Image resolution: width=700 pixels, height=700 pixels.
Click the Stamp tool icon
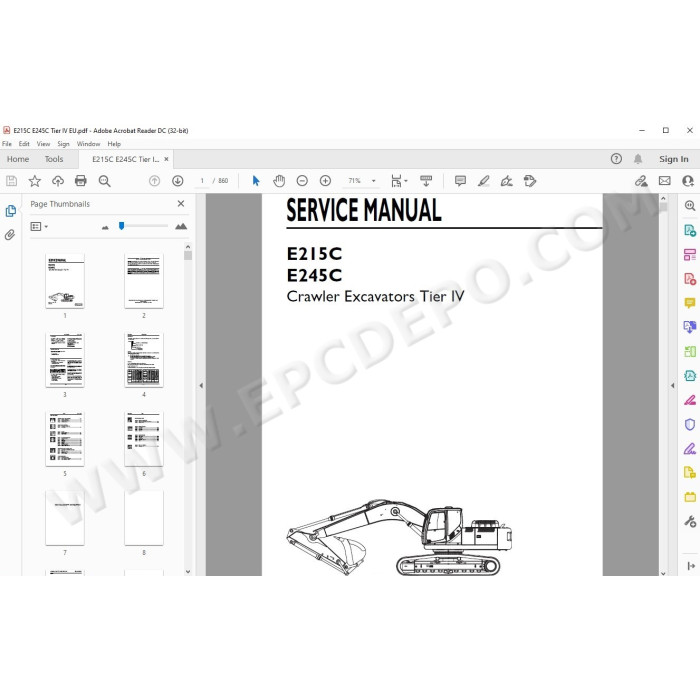tap(530, 181)
